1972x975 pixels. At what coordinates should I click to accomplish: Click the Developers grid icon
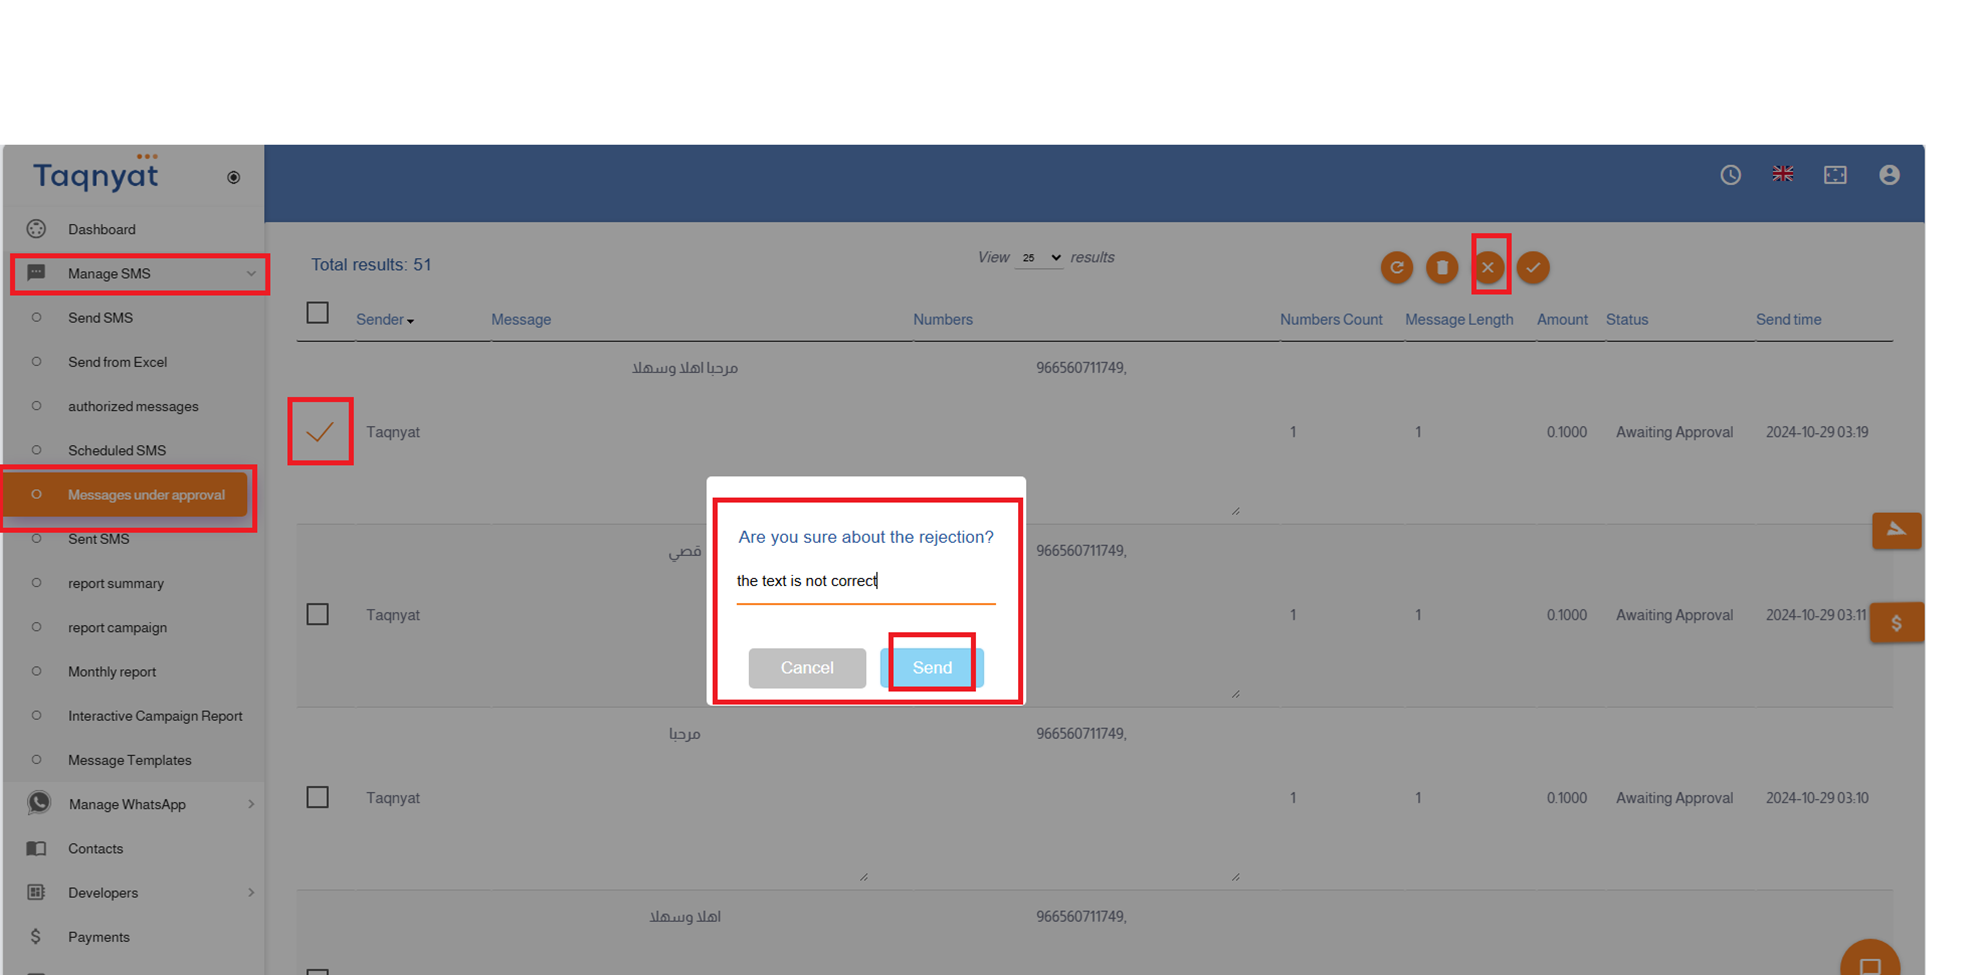(36, 892)
